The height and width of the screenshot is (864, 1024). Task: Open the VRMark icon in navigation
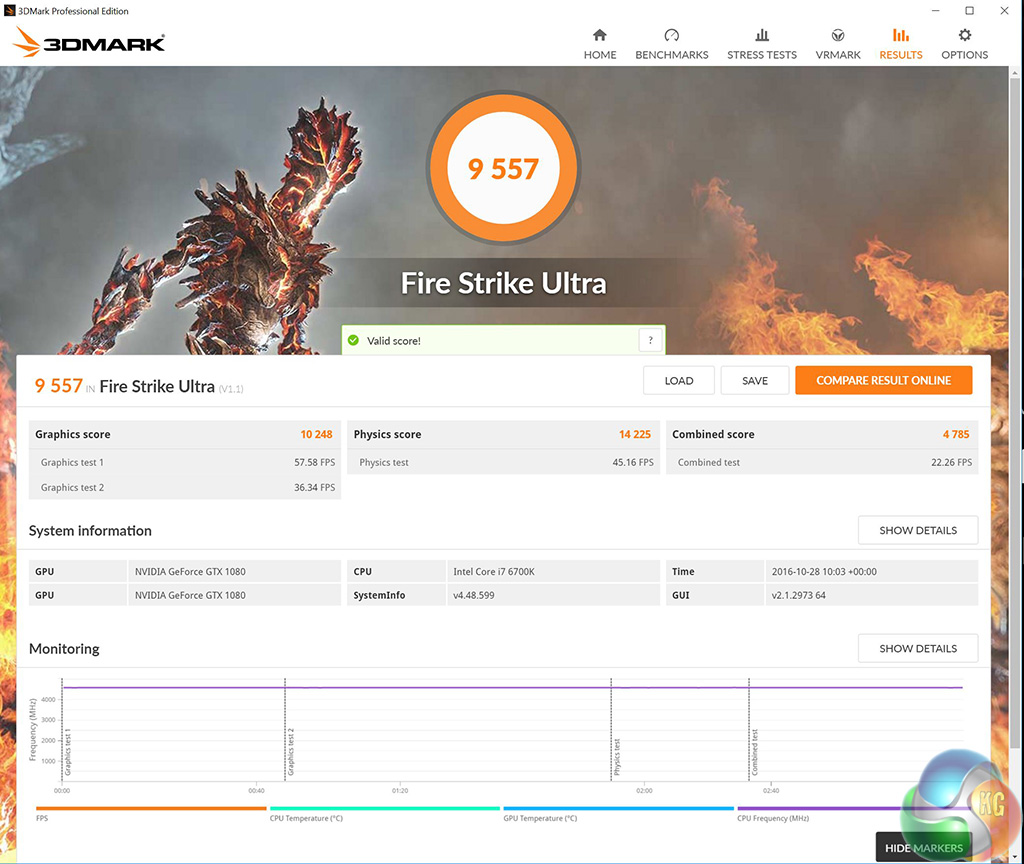coord(838,35)
